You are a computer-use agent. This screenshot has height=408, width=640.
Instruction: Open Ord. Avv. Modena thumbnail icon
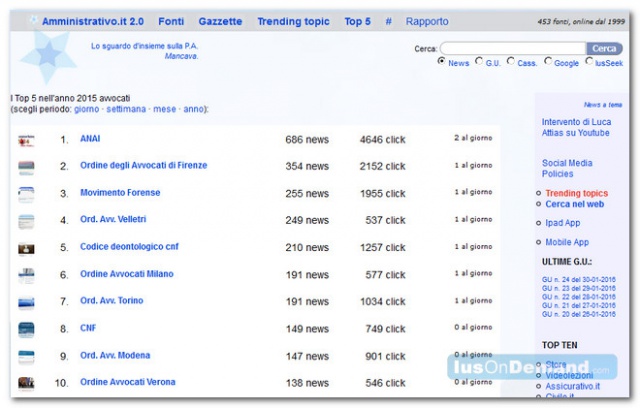(26, 357)
